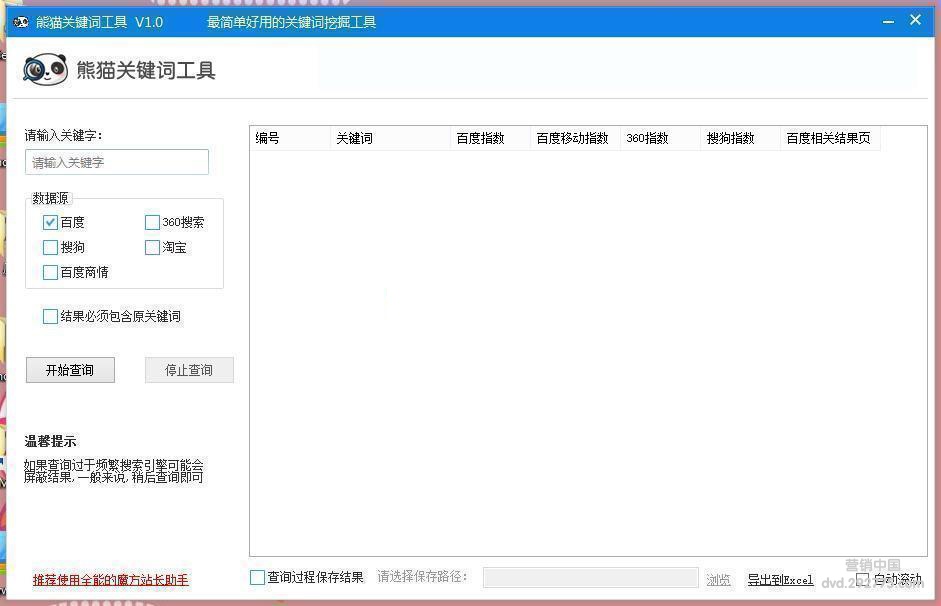Click the large panda logo
Viewport: 941px width, 606px height.
click(46, 70)
